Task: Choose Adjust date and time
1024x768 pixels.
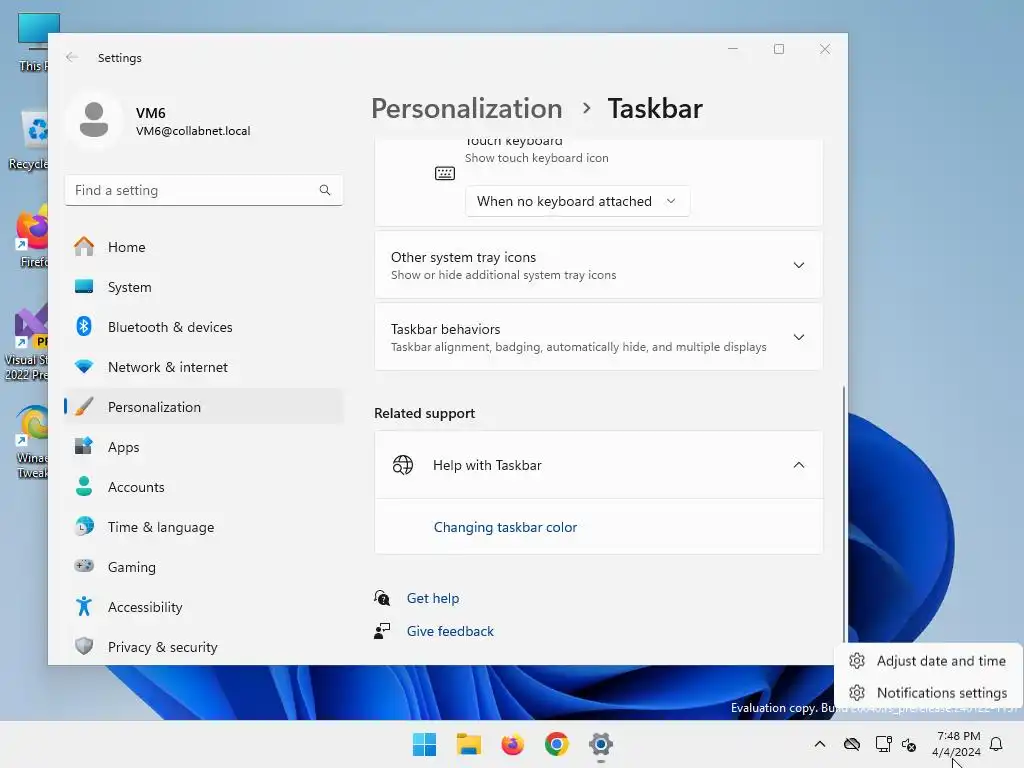Action: 928,661
